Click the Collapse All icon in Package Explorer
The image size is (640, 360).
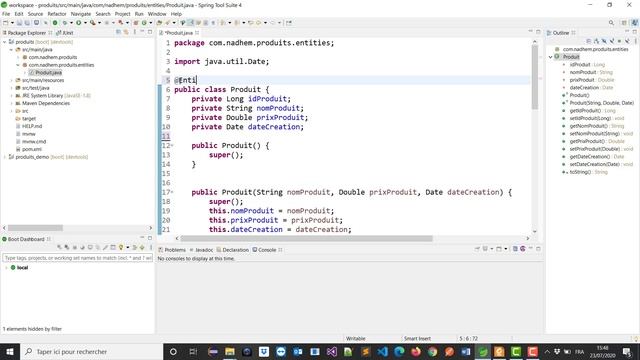pyautogui.click(x=118, y=32)
